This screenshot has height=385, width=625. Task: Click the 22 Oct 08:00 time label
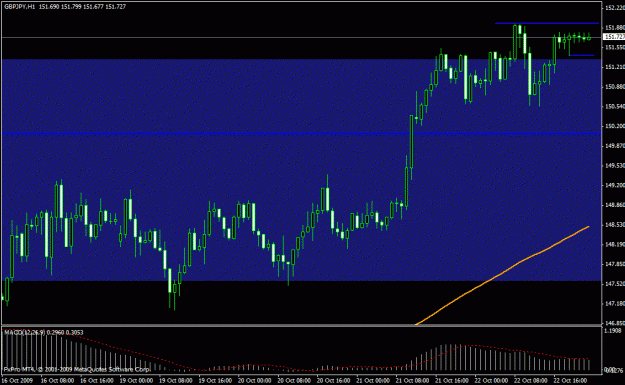[x=531, y=380]
